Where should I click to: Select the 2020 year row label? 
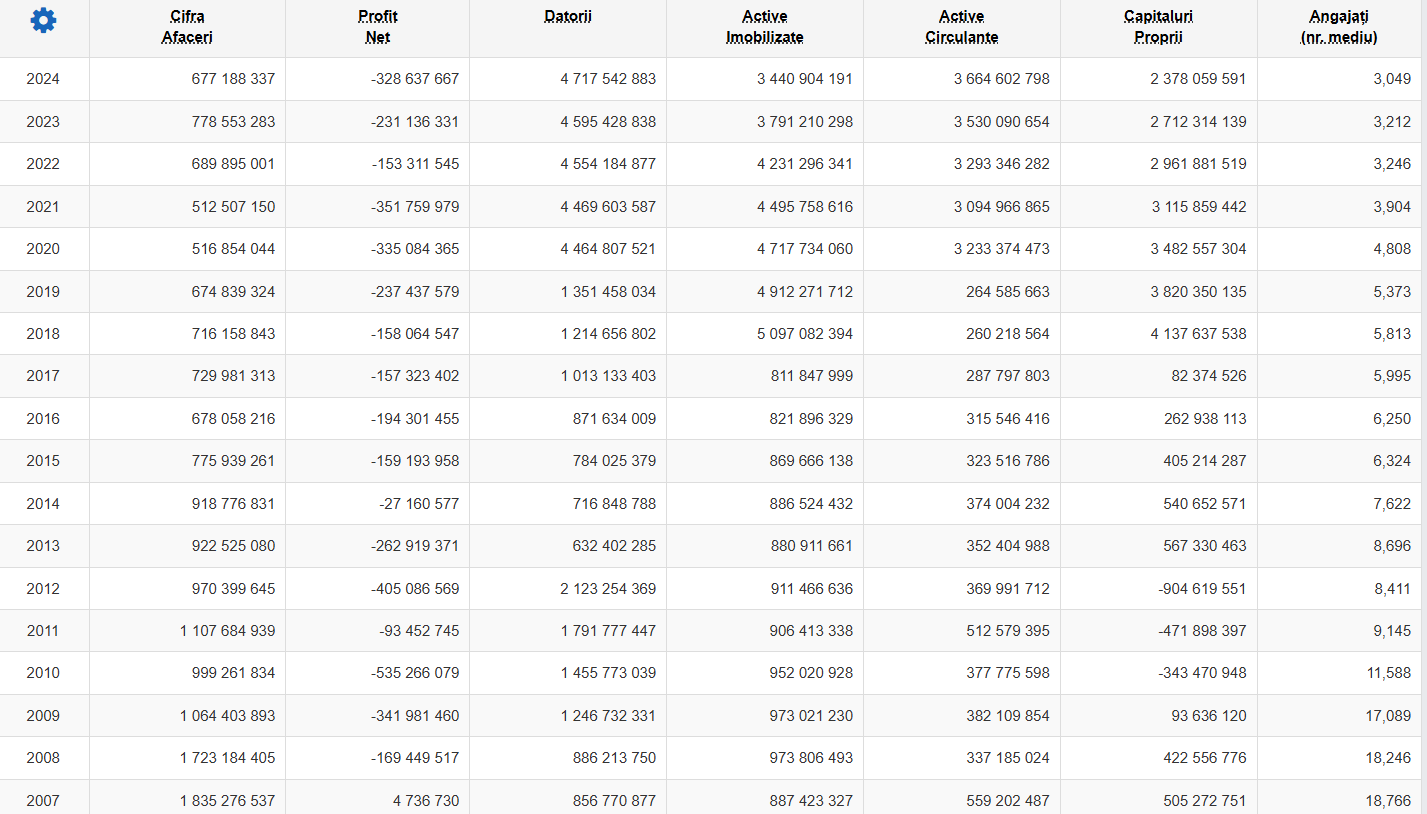point(43,249)
